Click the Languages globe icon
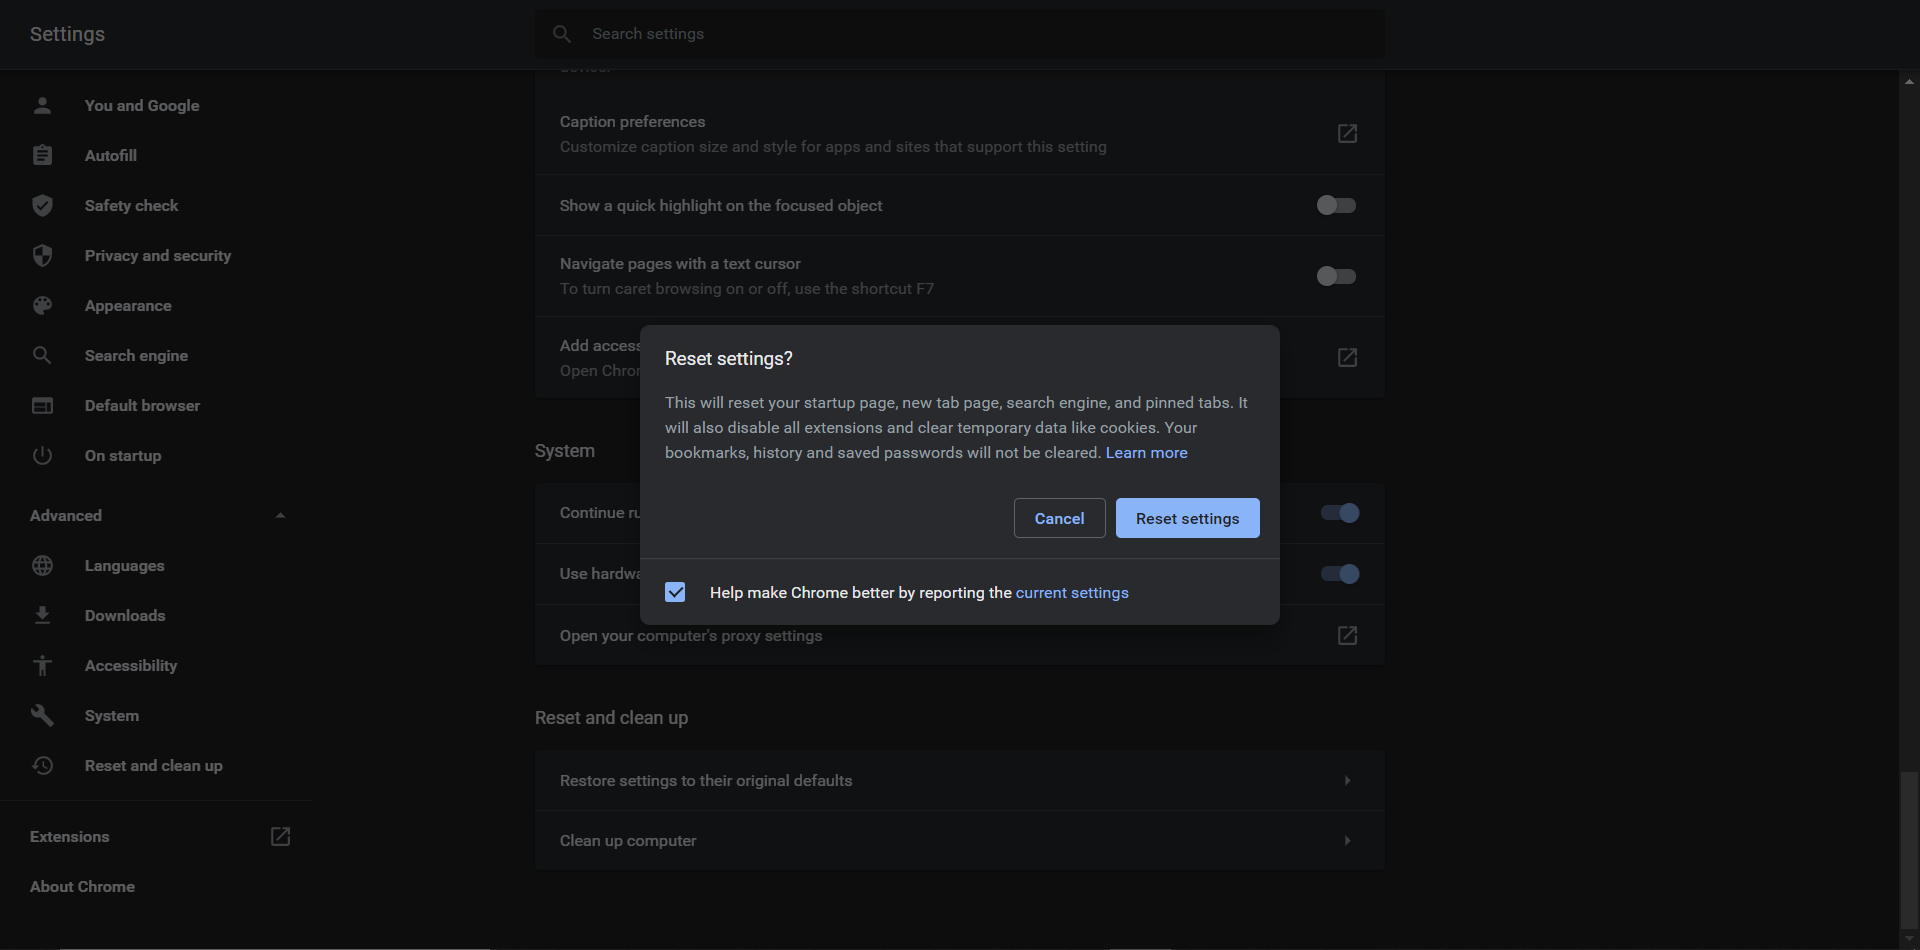 42,566
